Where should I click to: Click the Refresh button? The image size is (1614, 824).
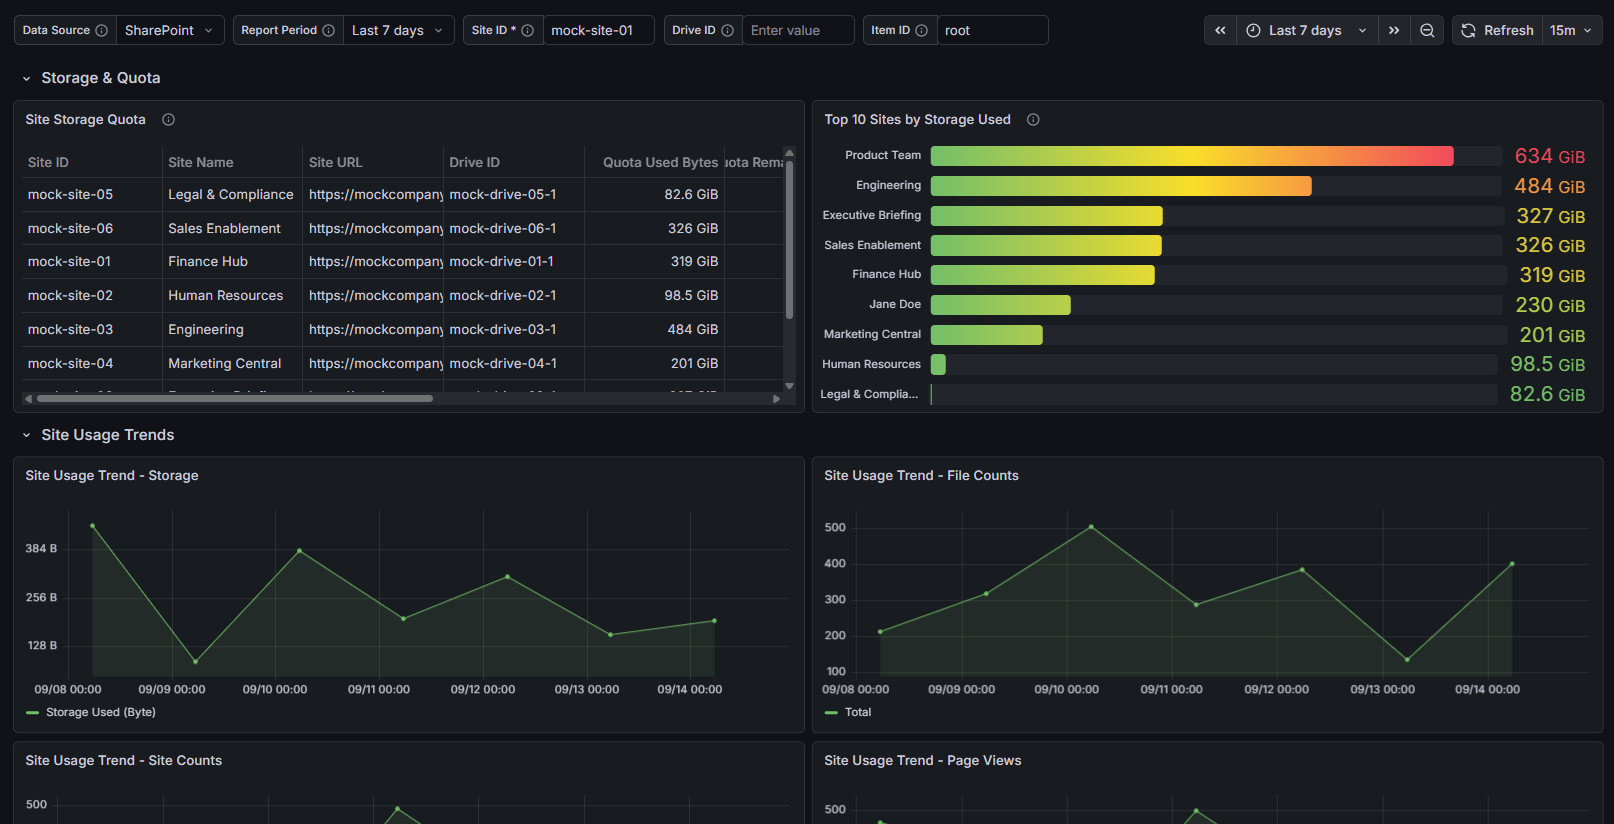1497,30
